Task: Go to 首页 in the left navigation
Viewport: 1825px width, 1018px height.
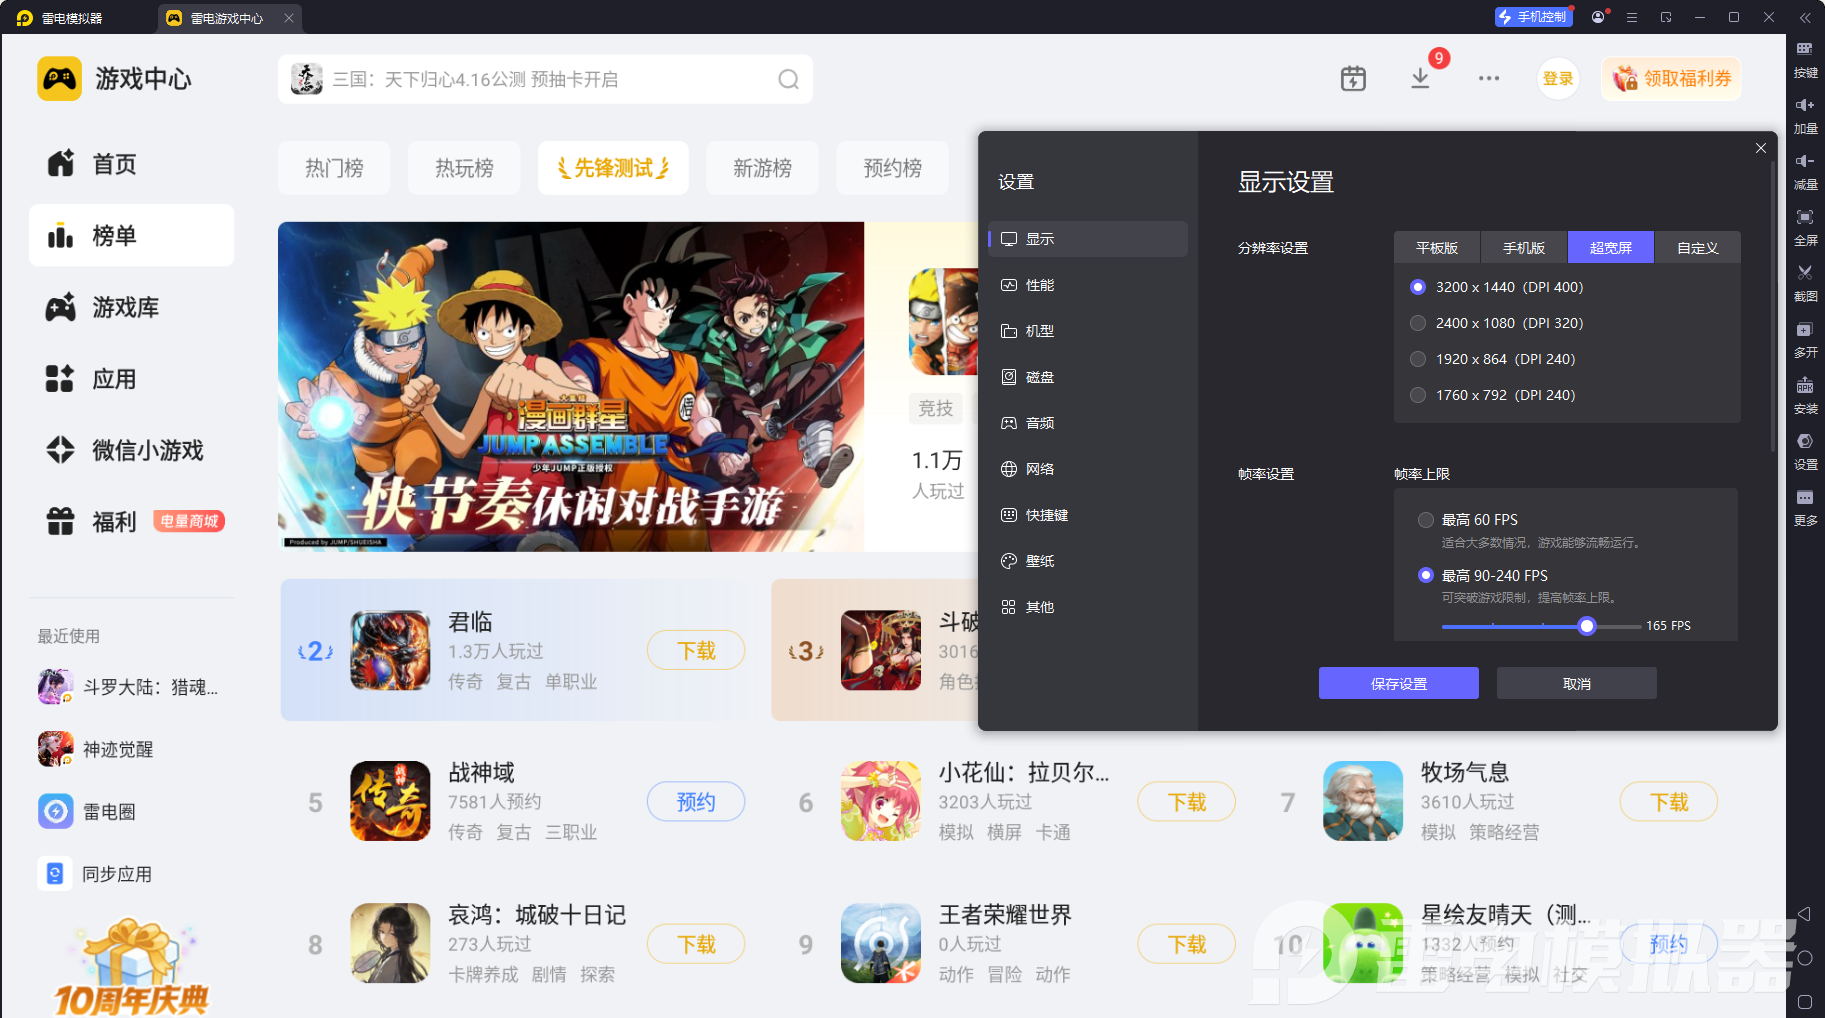Action: [x=131, y=164]
